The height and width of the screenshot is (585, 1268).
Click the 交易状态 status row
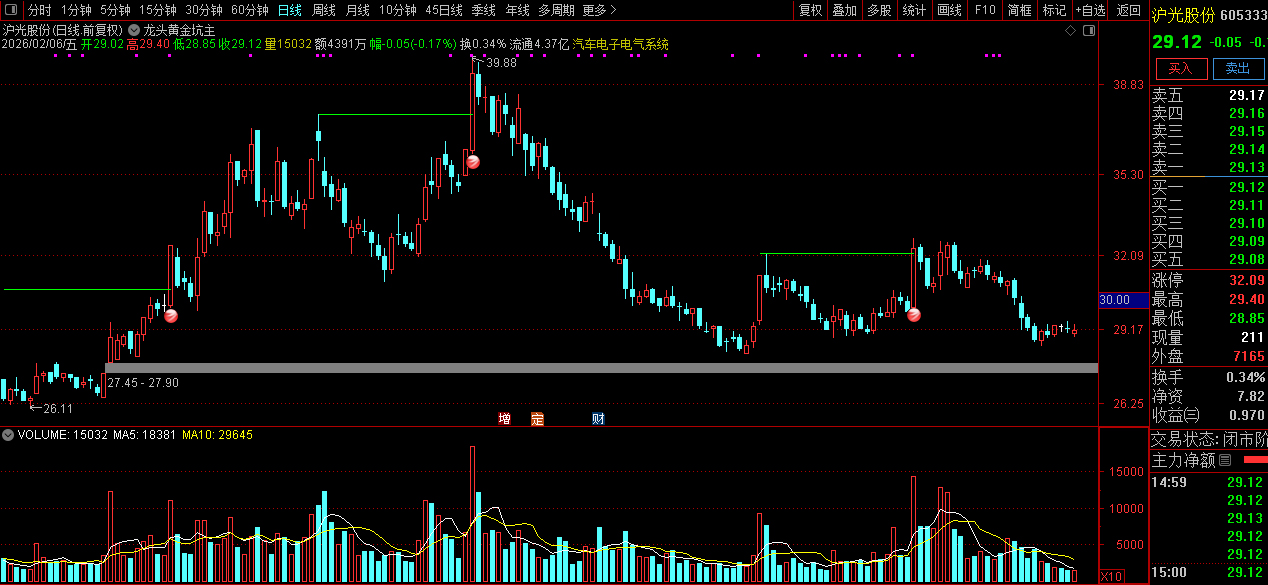[1209, 439]
